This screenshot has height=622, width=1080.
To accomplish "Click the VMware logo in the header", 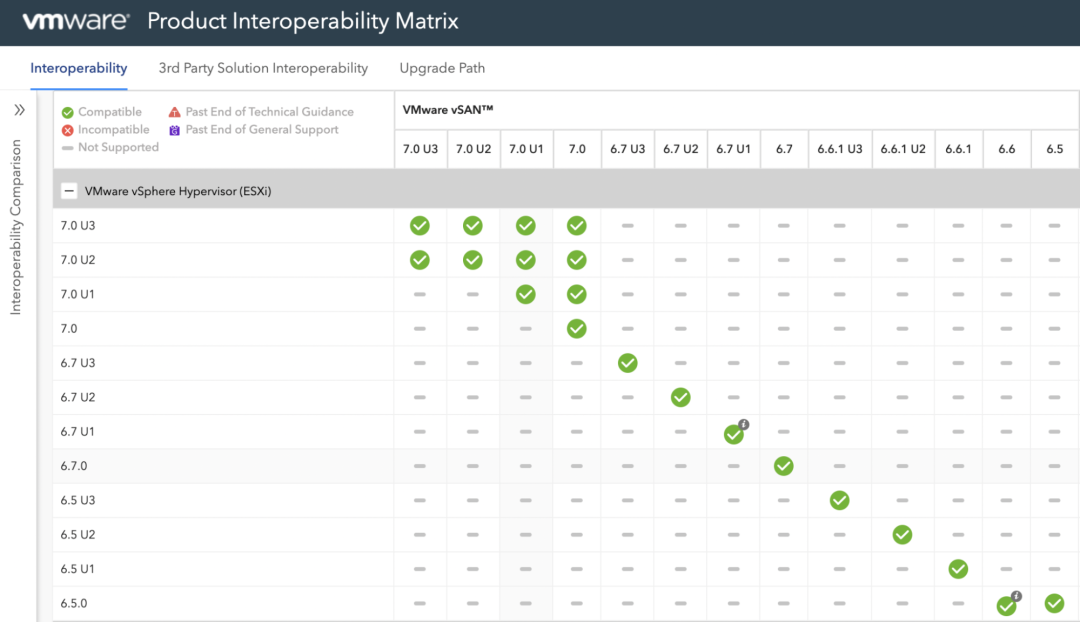I will point(76,21).
